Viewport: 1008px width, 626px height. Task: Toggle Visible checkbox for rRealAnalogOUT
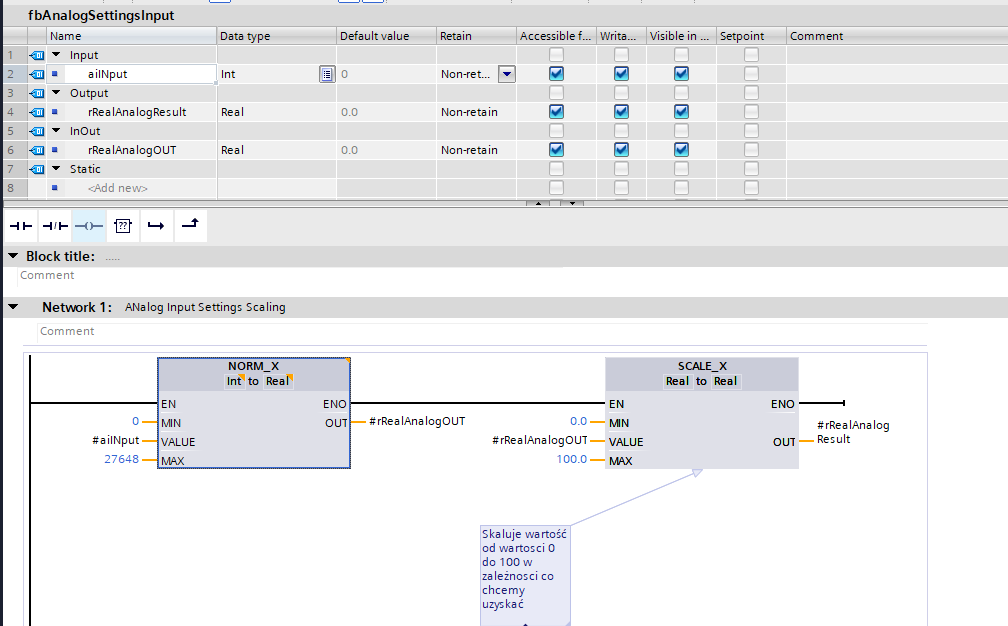click(x=681, y=150)
